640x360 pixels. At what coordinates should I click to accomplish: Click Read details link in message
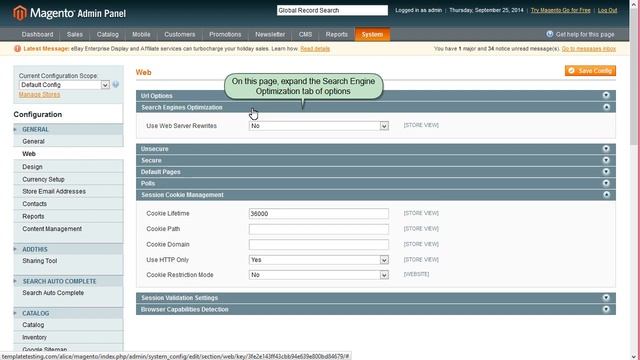click(315, 49)
